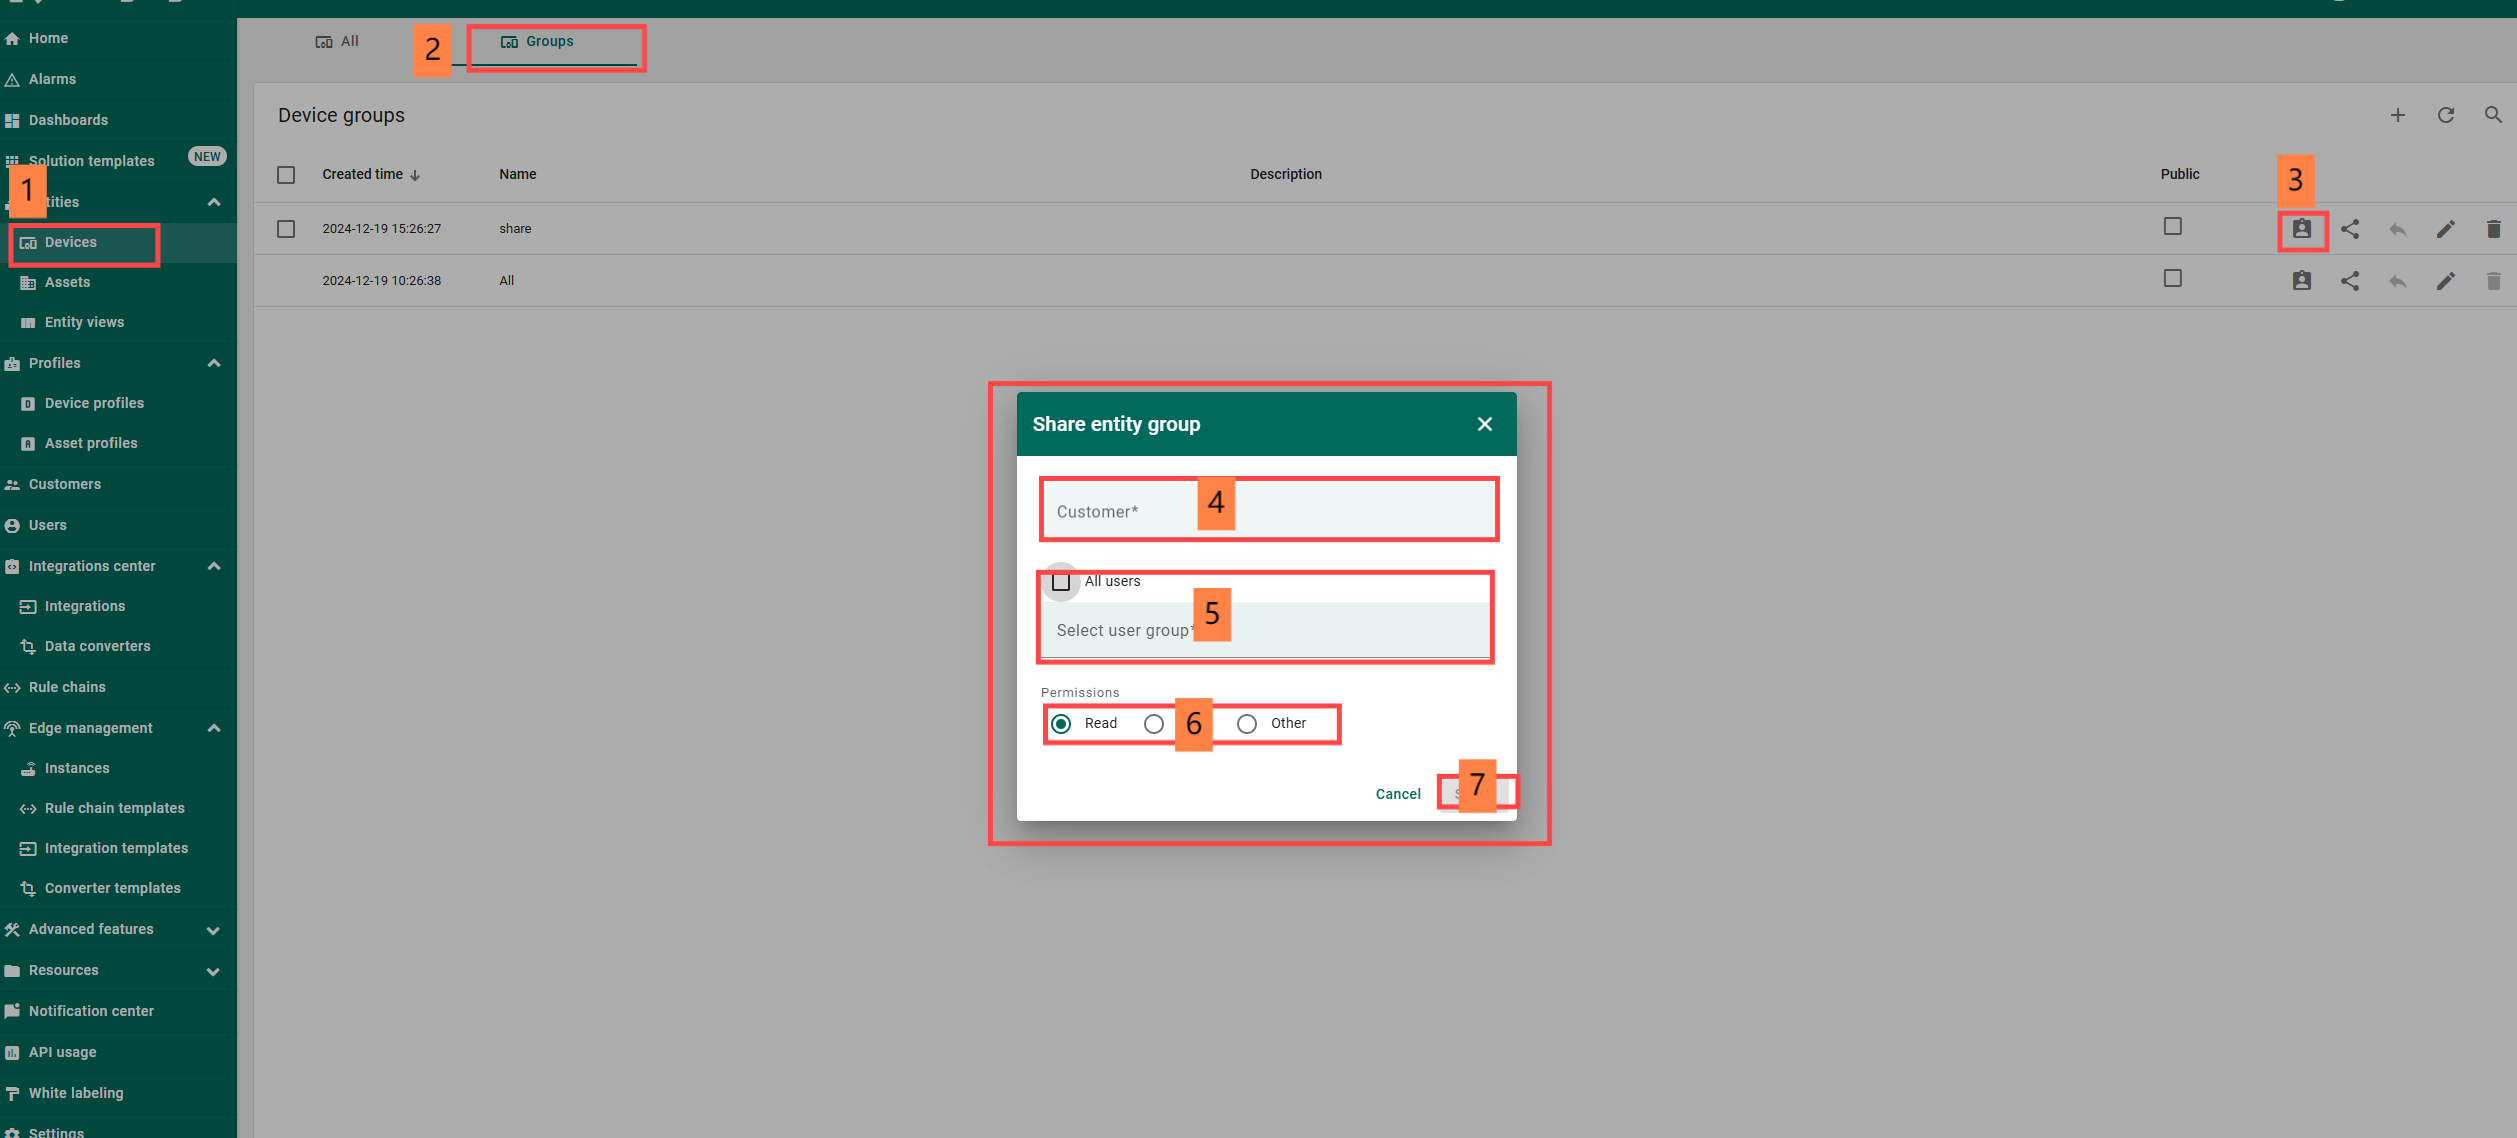Edit the 'share' group with pencil icon

pos(2445,229)
